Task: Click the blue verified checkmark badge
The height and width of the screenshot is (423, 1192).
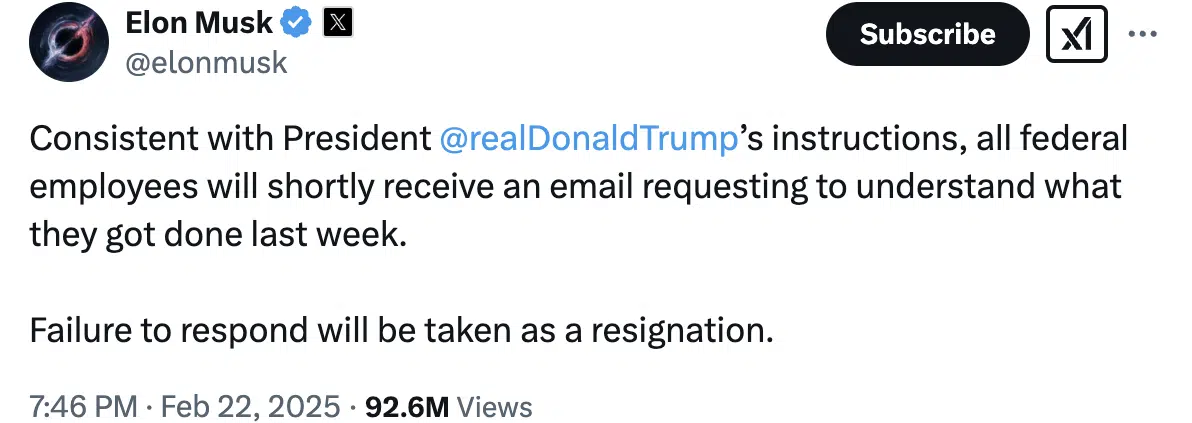Action: [296, 24]
